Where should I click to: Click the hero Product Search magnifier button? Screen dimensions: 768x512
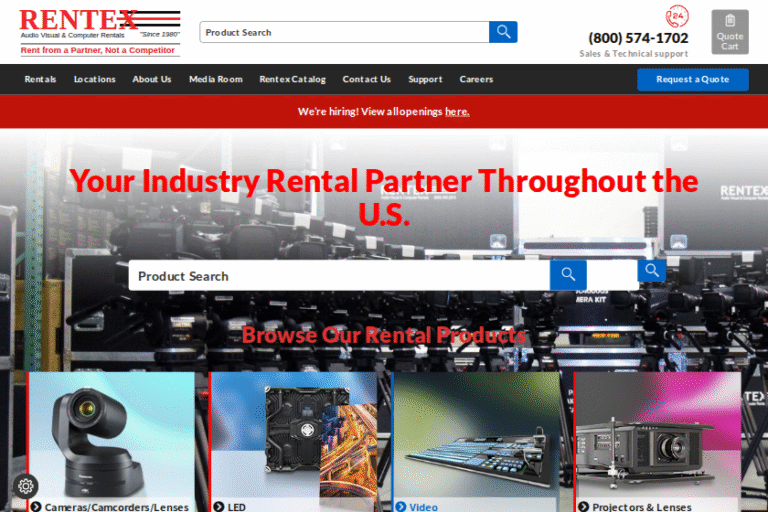click(568, 275)
